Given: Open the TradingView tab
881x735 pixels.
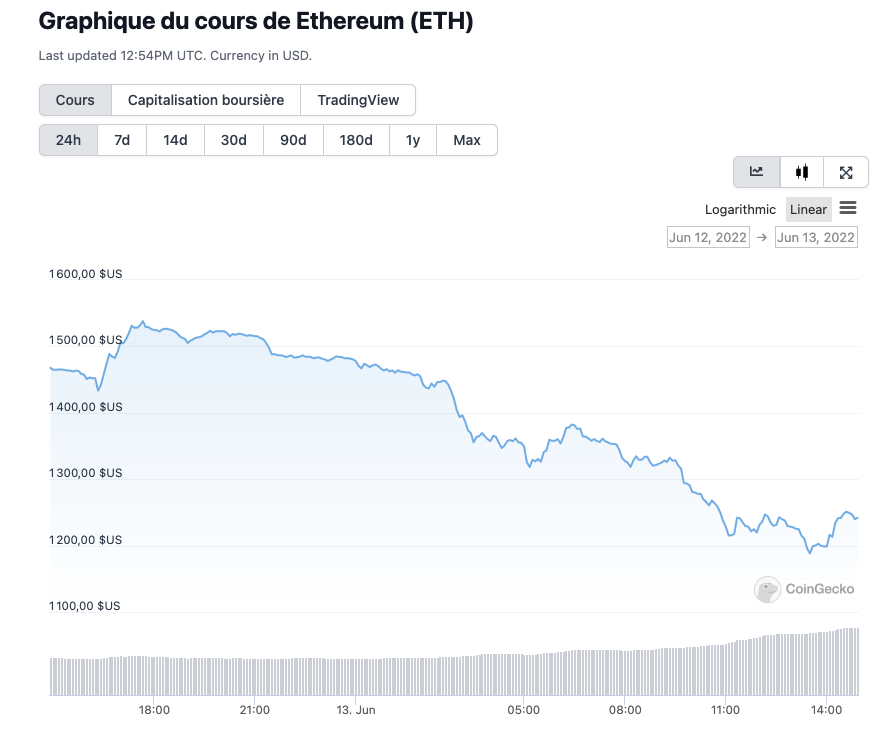Looking at the screenshot, I should (x=358, y=100).
